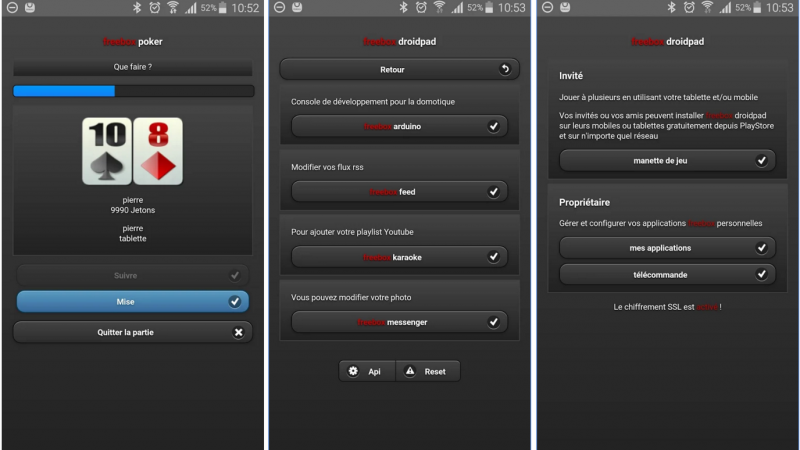Click the 'Propriétaire' heading

pyautogui.click(x=584, y=203)
